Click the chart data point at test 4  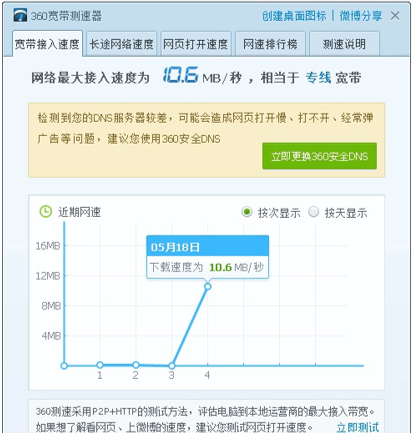(208, 287)
